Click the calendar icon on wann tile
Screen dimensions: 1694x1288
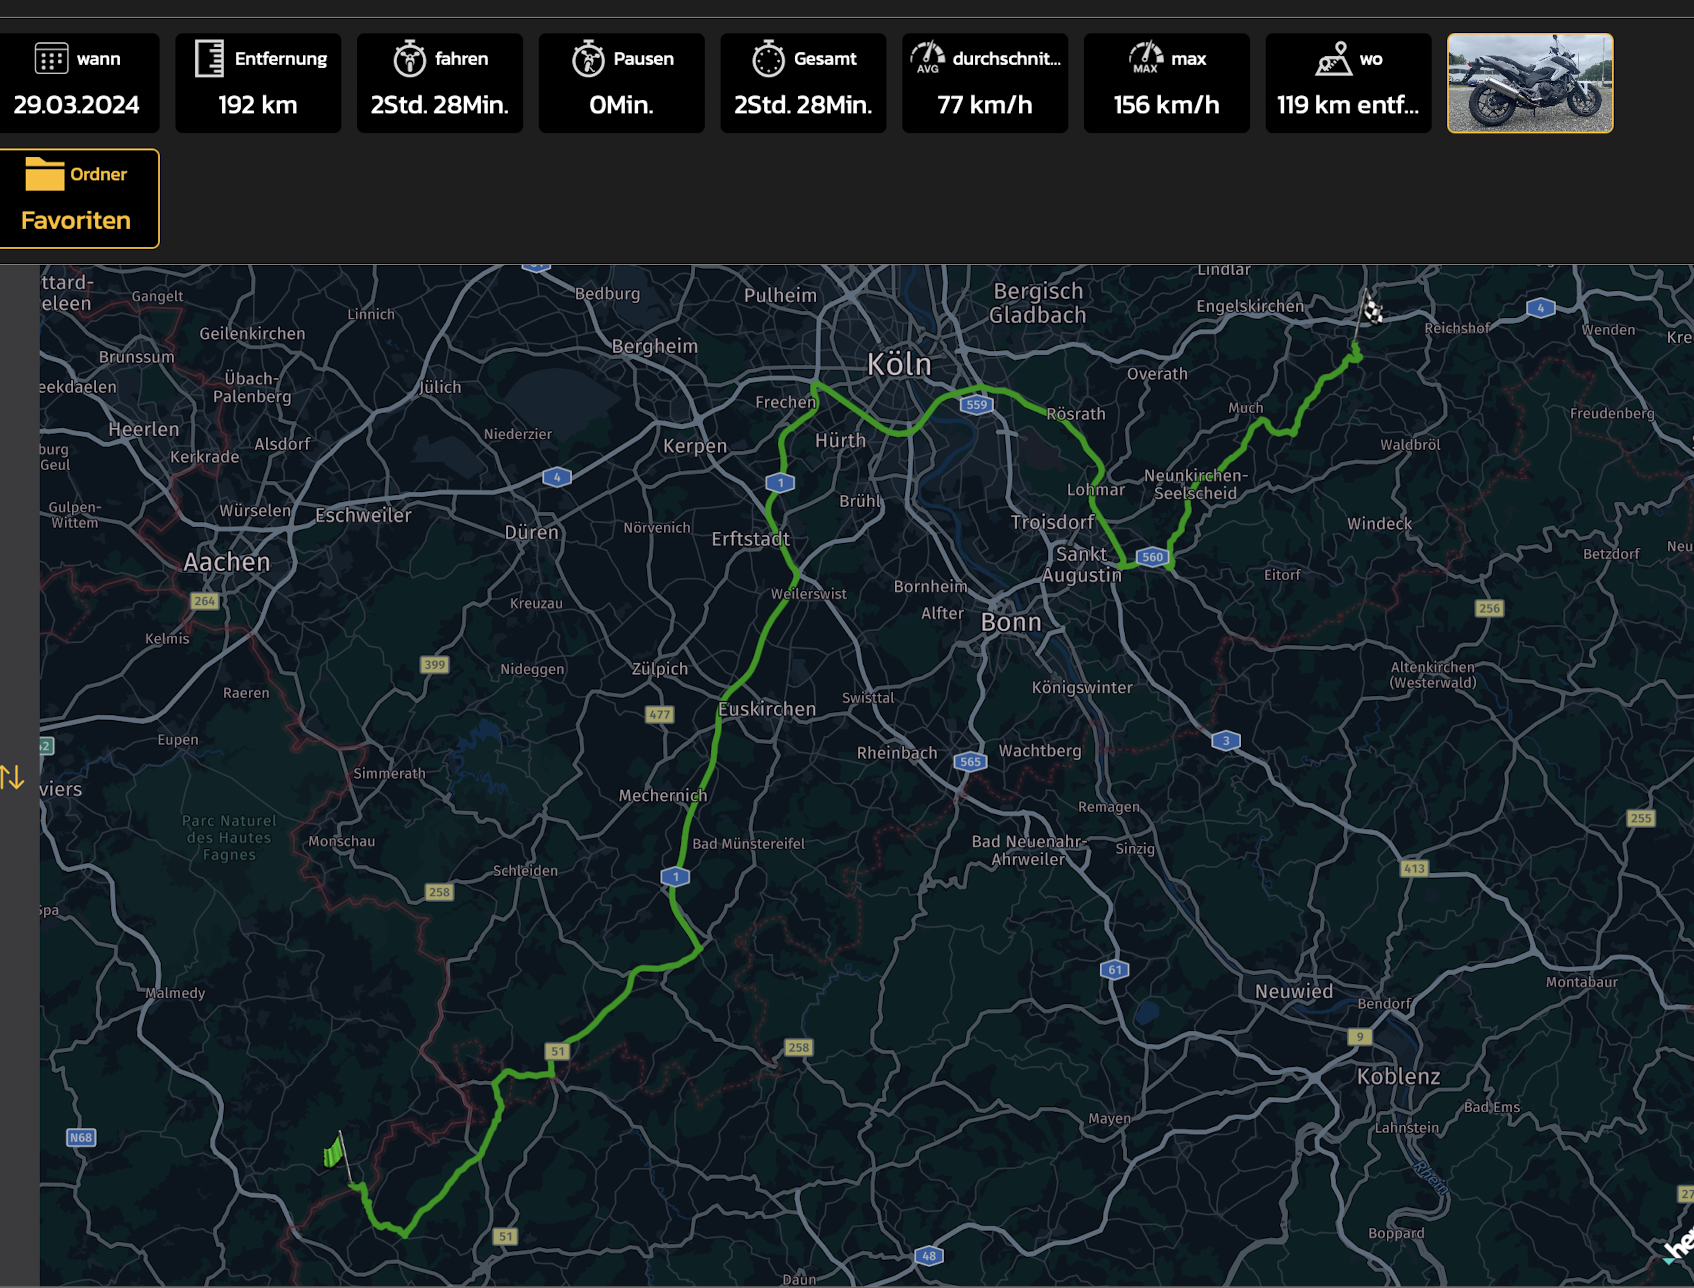51,59
